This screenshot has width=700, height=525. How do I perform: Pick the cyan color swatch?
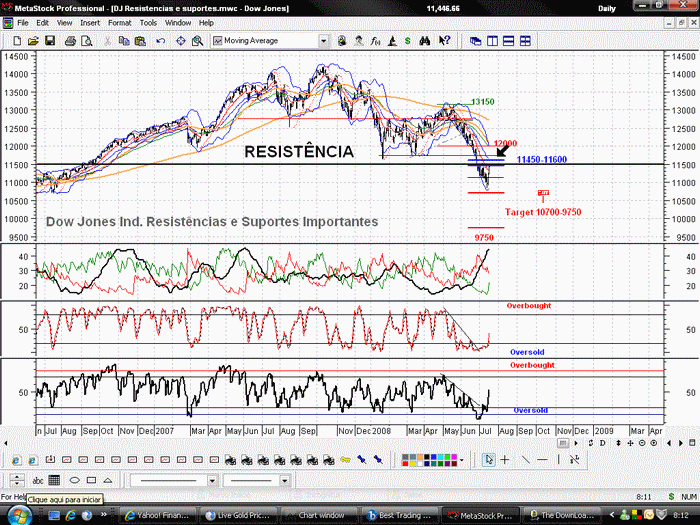(x=441, y=457)
